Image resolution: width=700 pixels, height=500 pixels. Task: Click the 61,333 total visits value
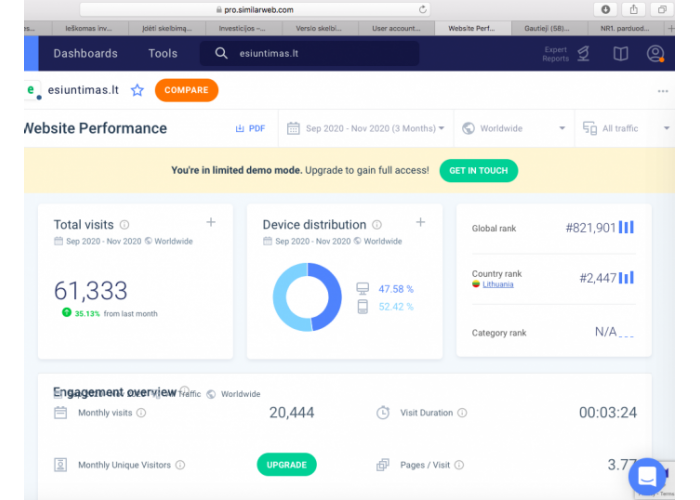coord(91,291)
